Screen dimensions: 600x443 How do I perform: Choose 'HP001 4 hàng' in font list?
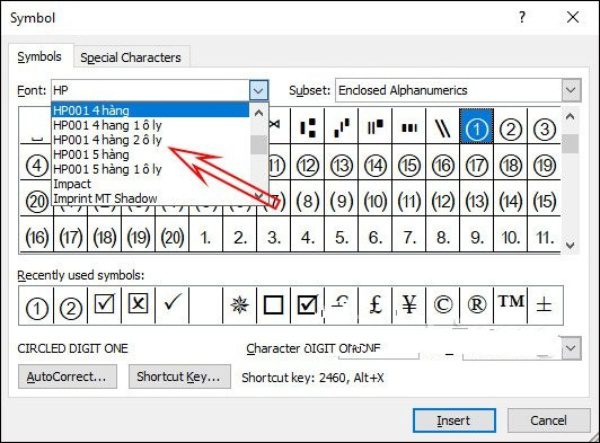tap(150, 110)
